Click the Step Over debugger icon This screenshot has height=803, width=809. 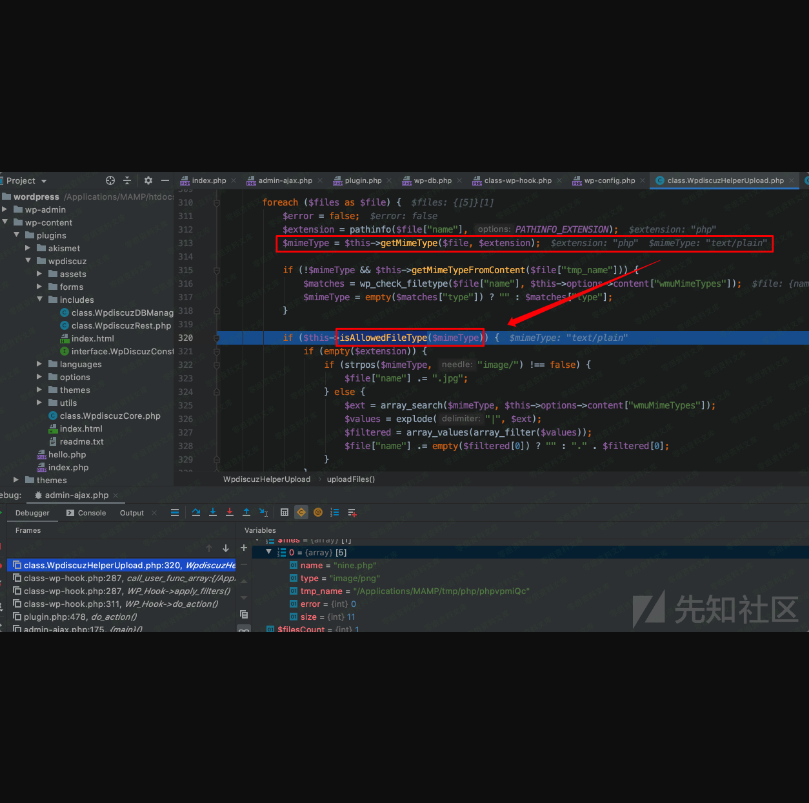[x=194, y=513]
